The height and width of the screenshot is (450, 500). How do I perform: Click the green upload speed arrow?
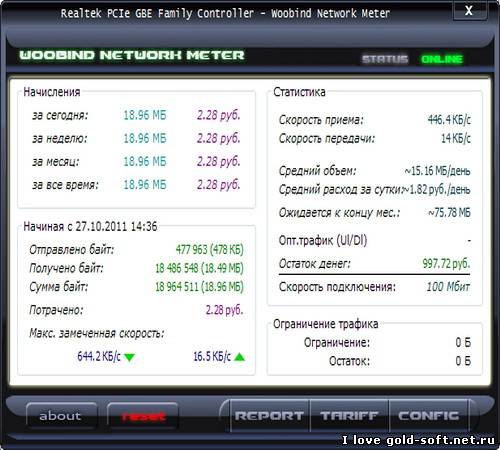[x=239, y=357]
